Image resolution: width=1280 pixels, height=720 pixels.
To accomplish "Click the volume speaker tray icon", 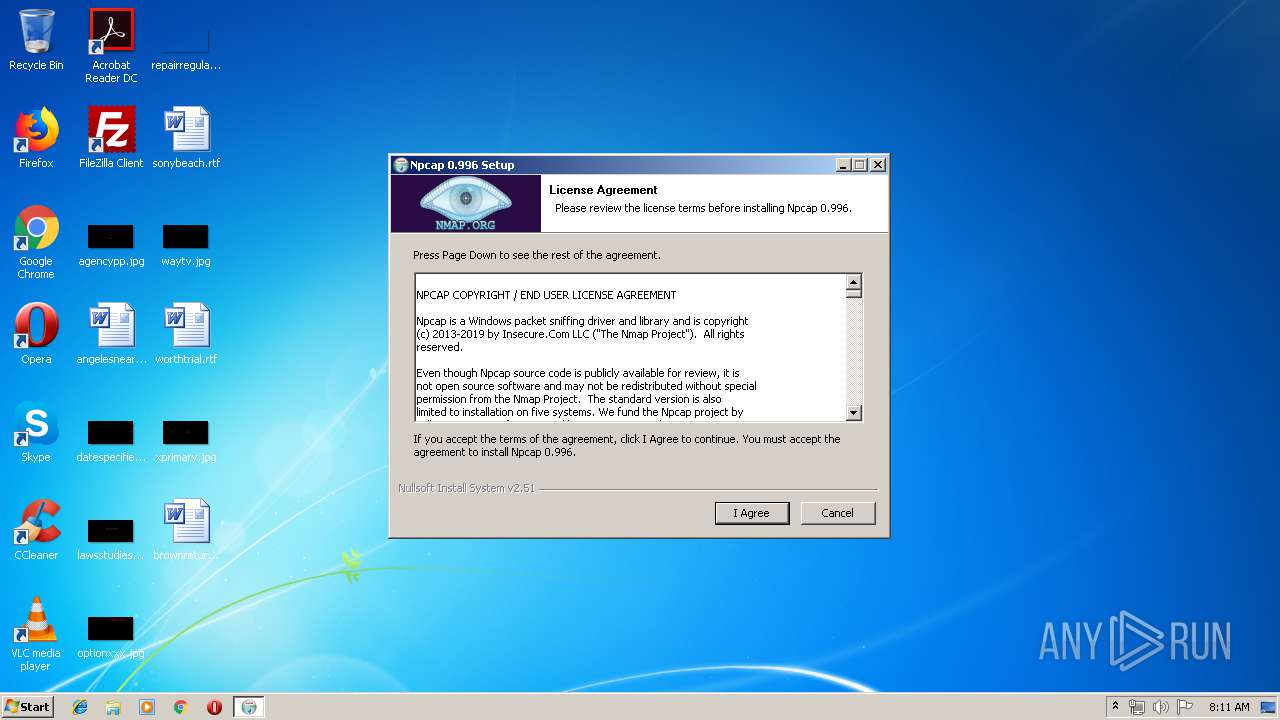I will pyautogui.click(x=1161, y=707).
